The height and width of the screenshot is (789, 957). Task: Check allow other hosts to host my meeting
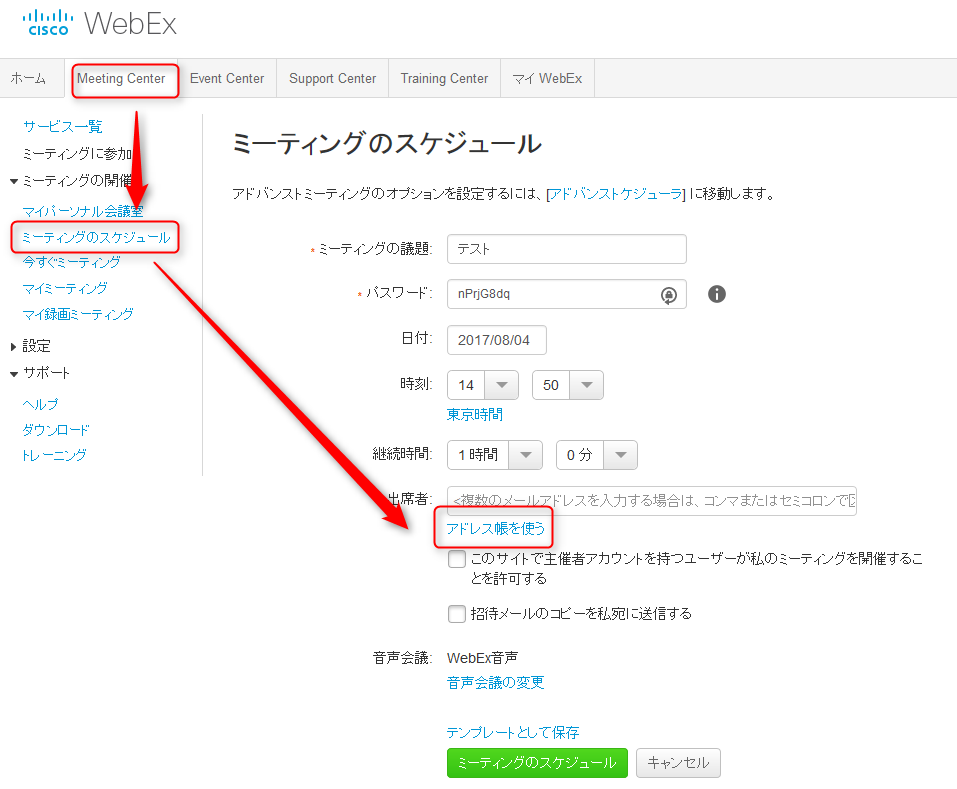[457, 559]
